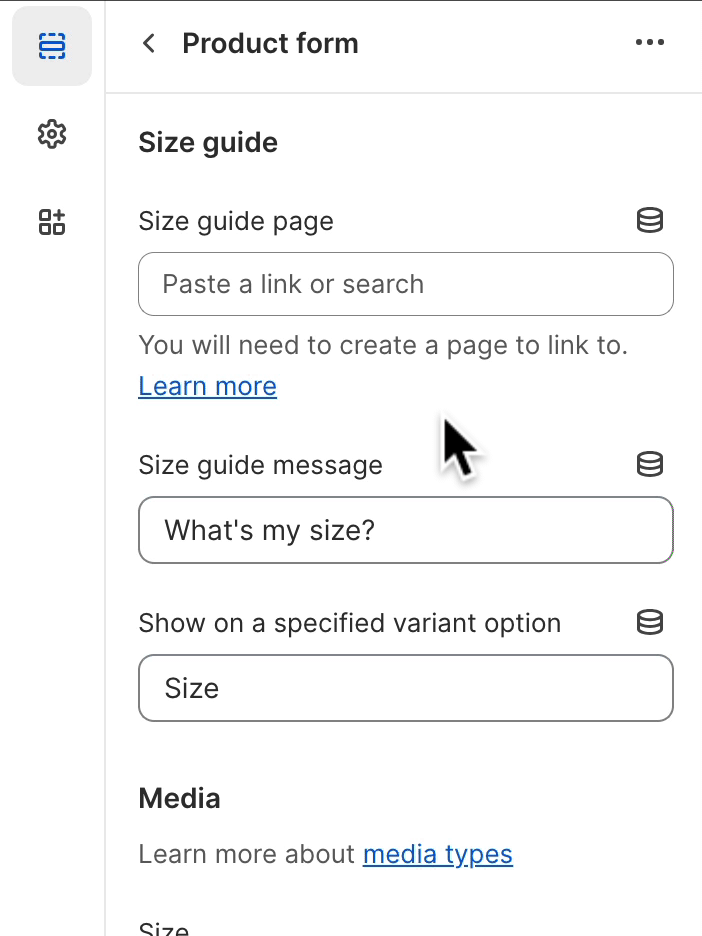Click the "What's my size?" message field
Screen dimensions: 702x936
click(x=405, y=530)
